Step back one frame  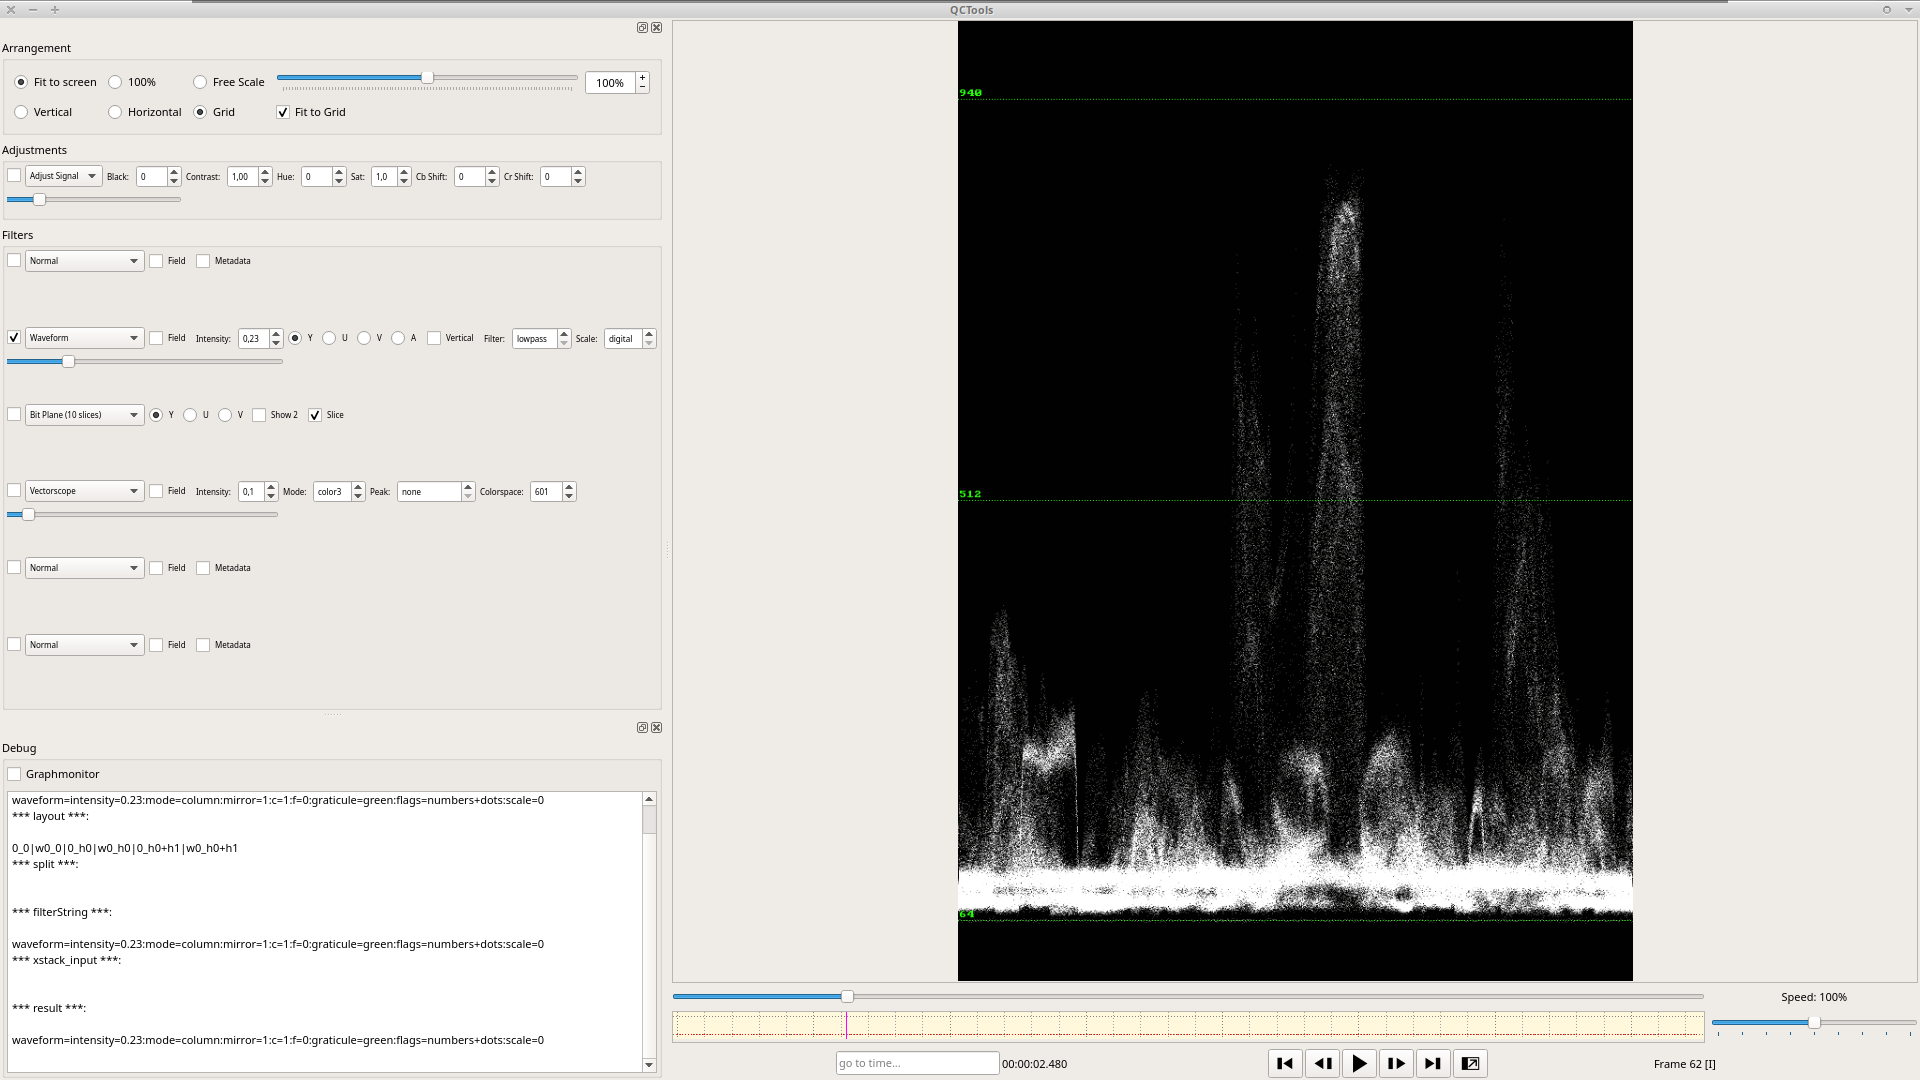[x=1322, y=1064]
